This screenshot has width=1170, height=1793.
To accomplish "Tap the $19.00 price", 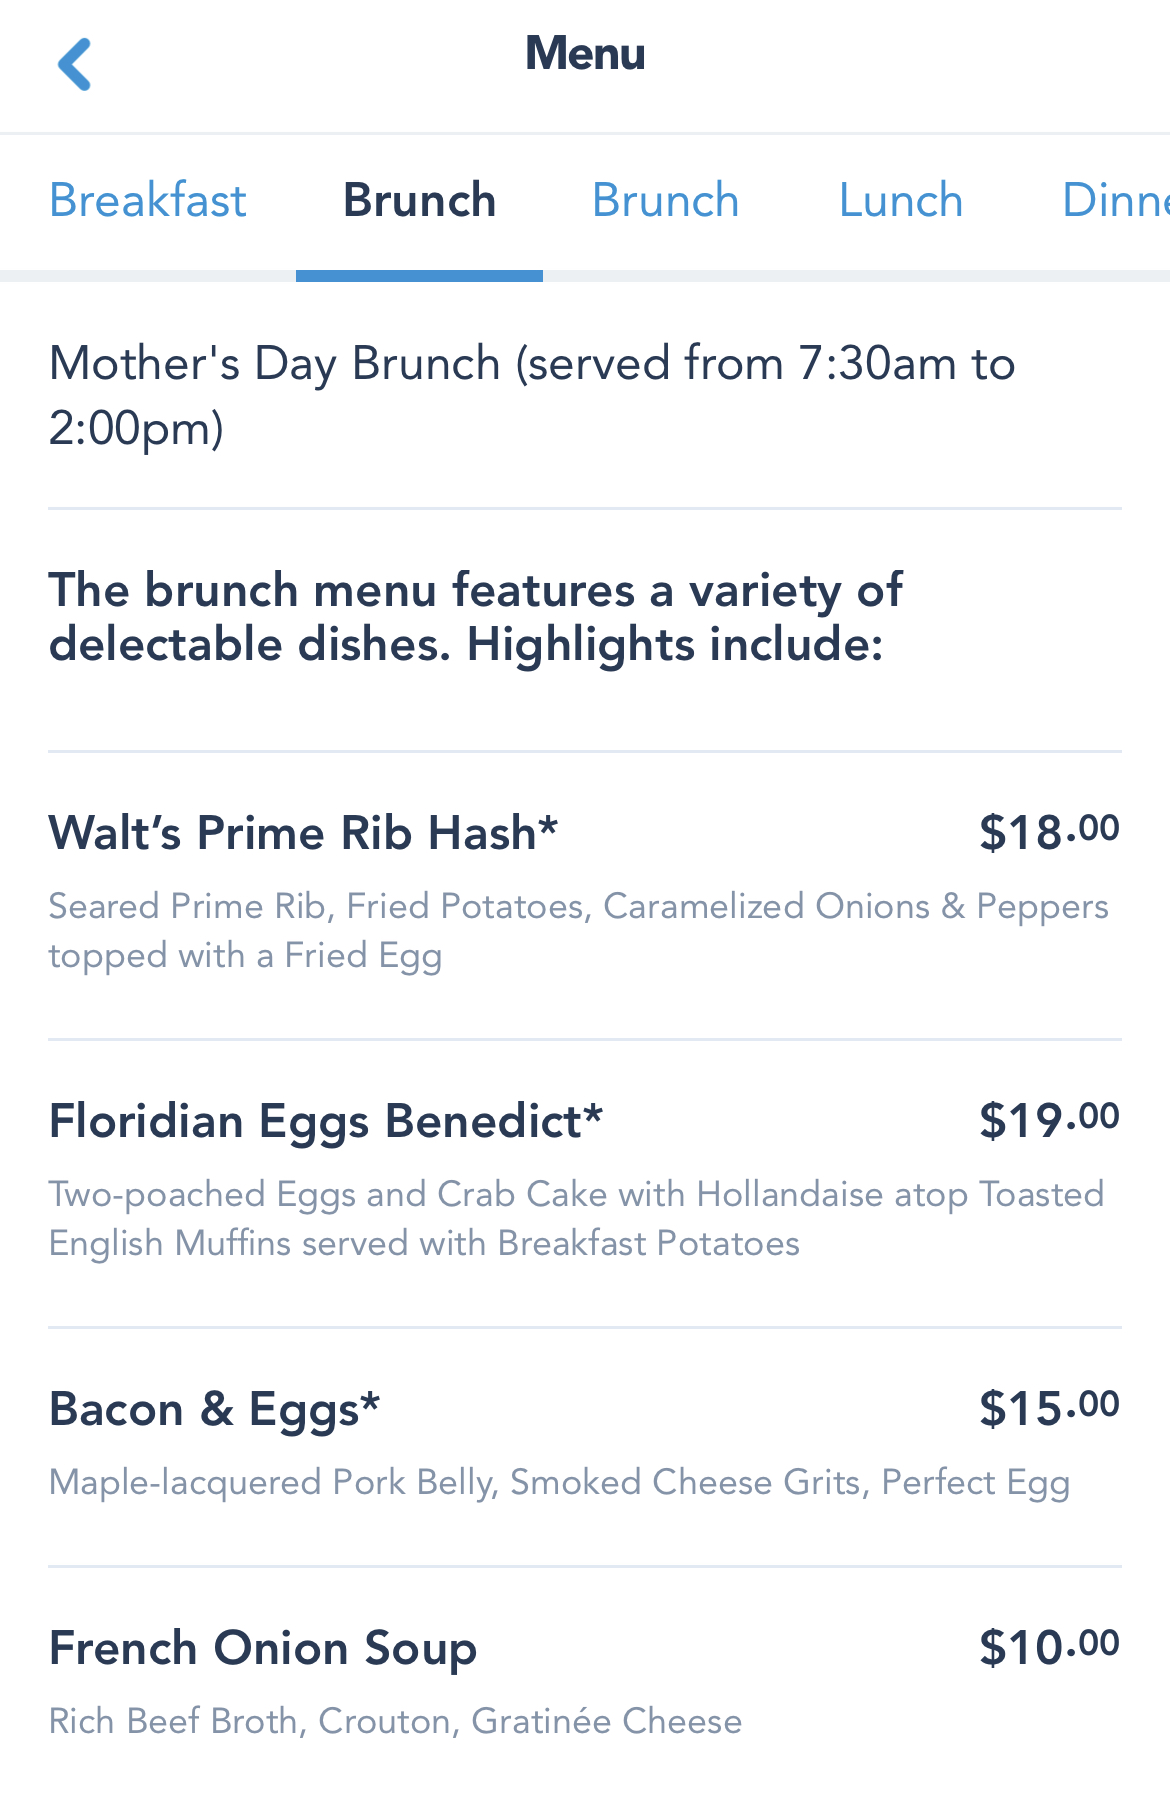I will tap(1048, 1120).
